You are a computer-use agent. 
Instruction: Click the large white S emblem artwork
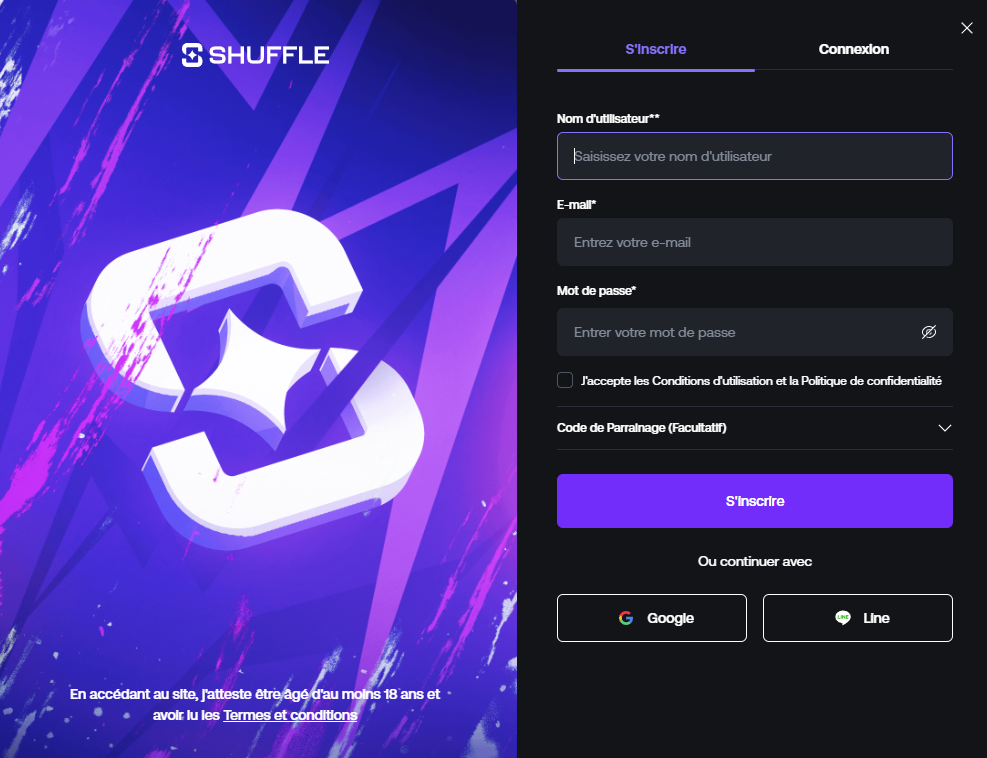(x=253, y=378)
